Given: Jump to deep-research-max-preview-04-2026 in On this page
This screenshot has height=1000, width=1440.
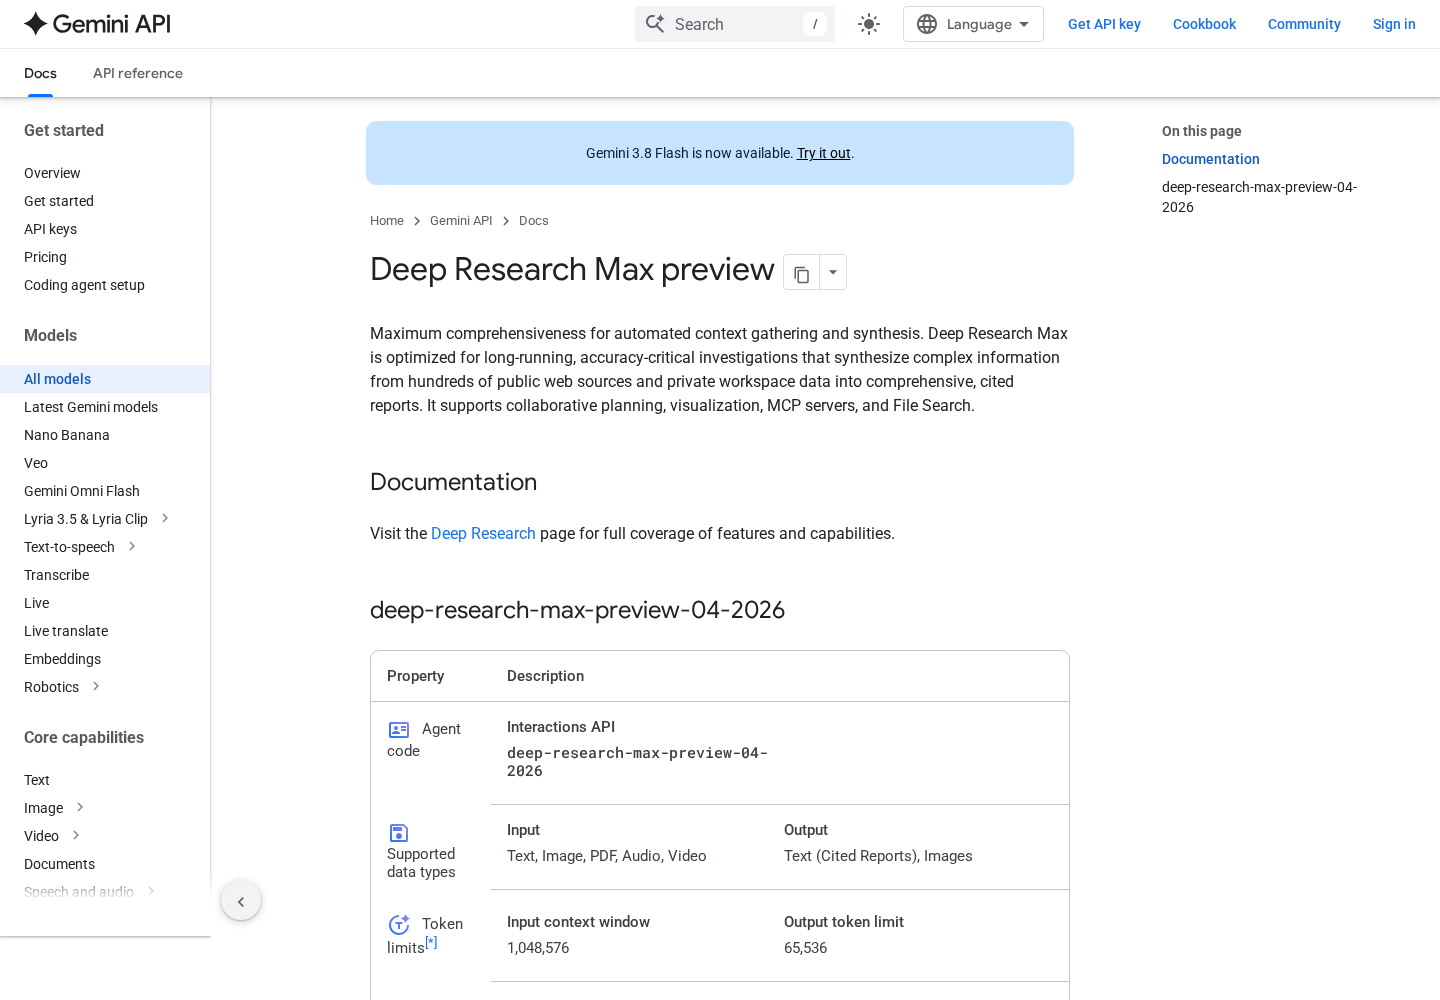Looking at the screenshot, I should coord(1259,197).
